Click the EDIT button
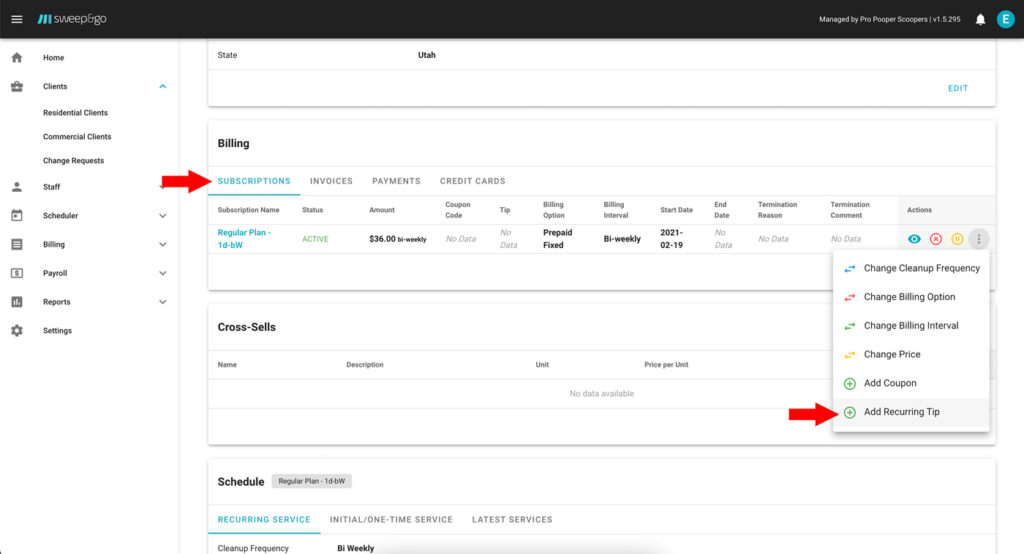 pos(957,88)
